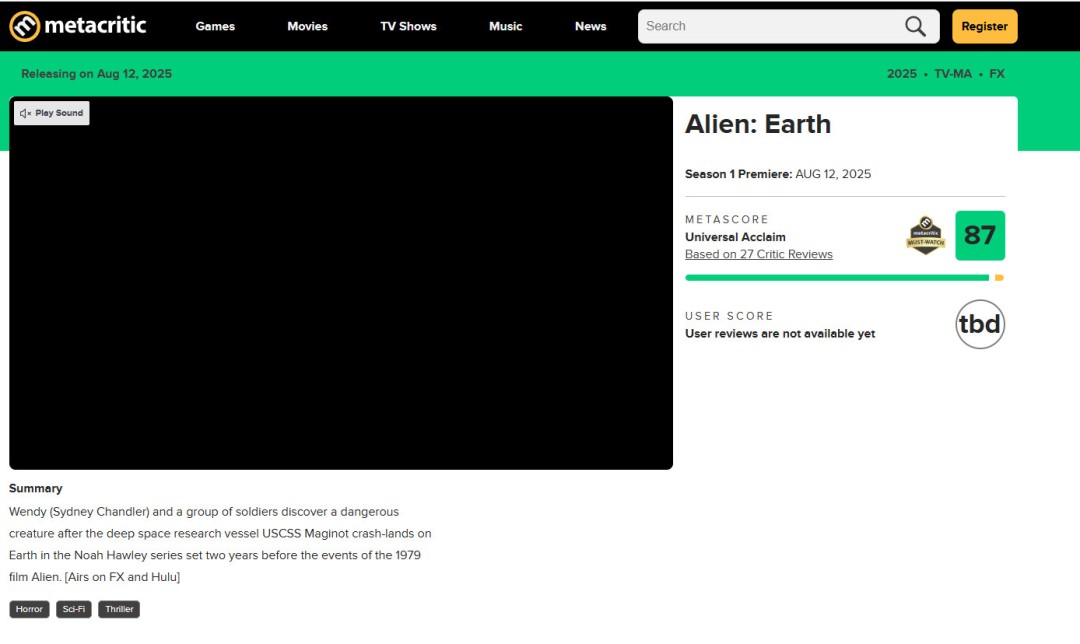This screenshot has width=1080, height=644.
Task: Click the TV-MA rating text
Action: click(953, 74)
